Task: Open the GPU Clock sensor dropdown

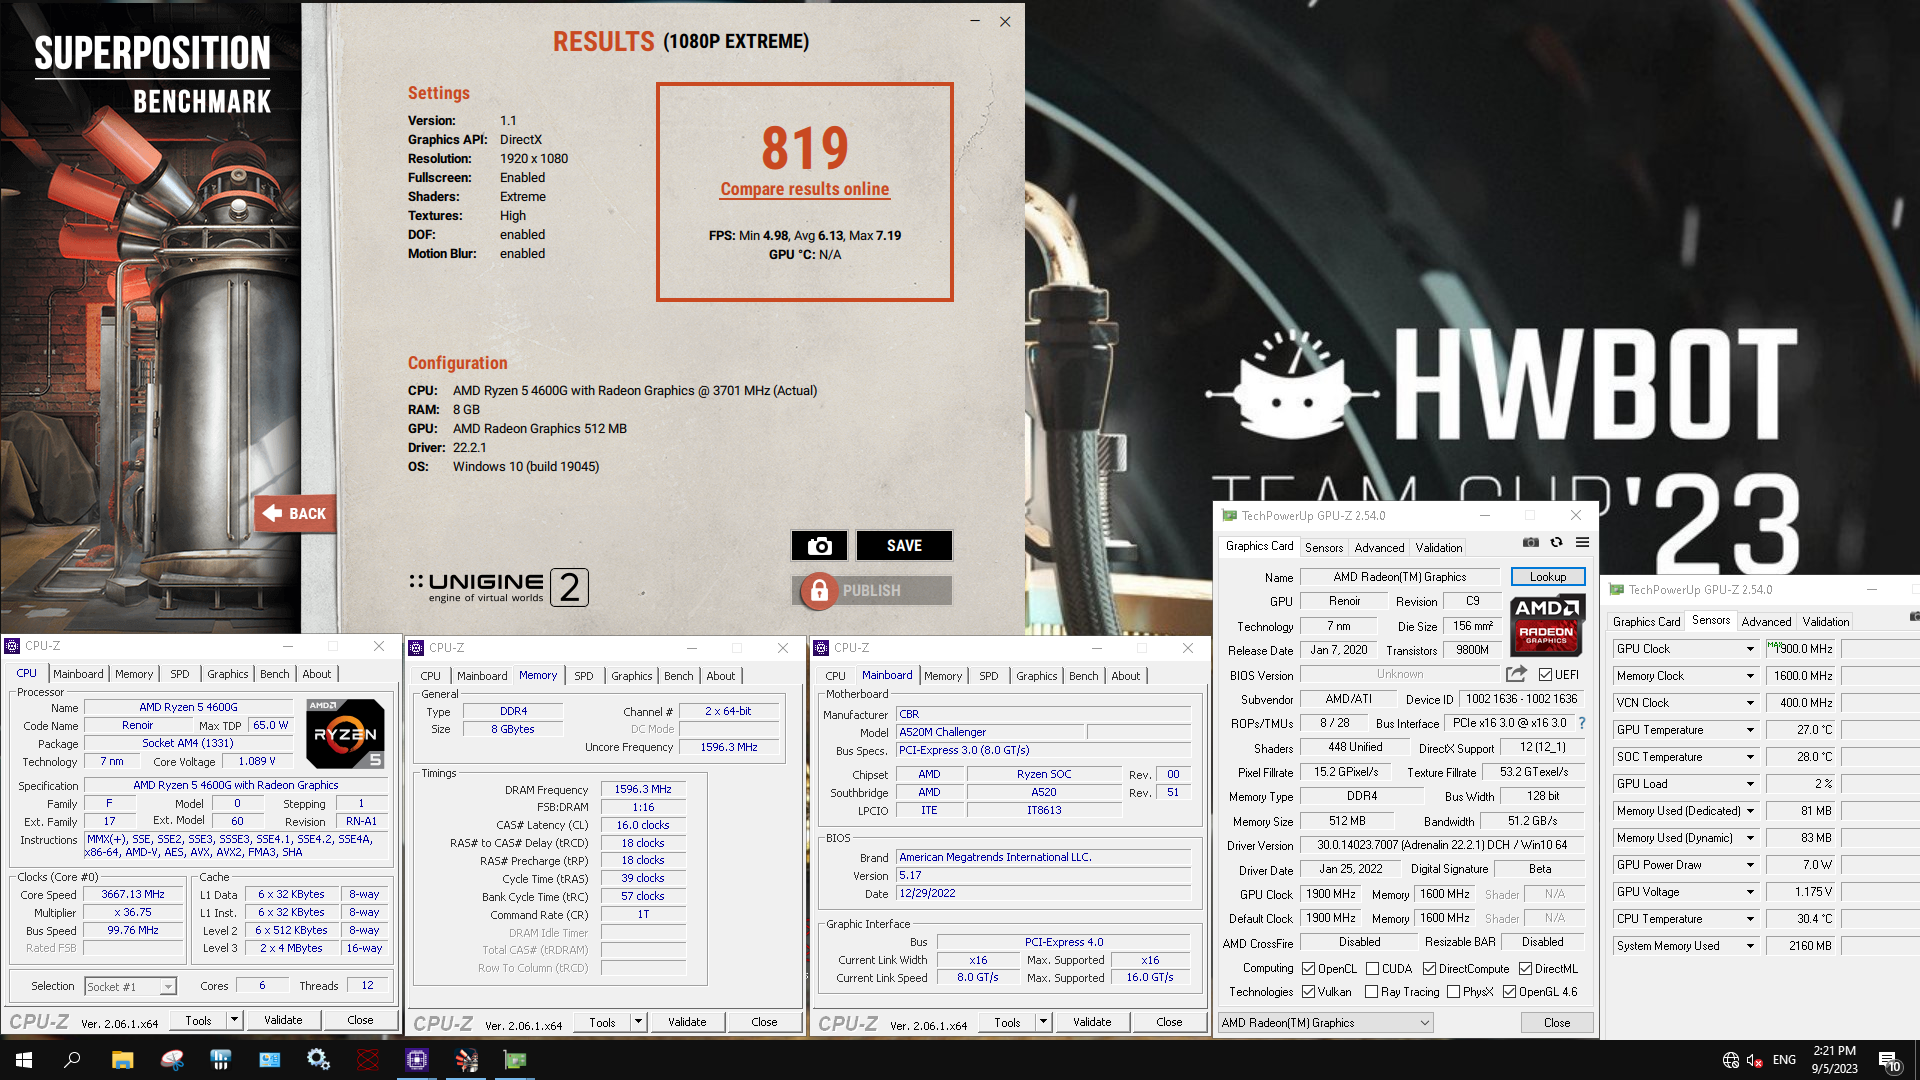Action: 1750,649
